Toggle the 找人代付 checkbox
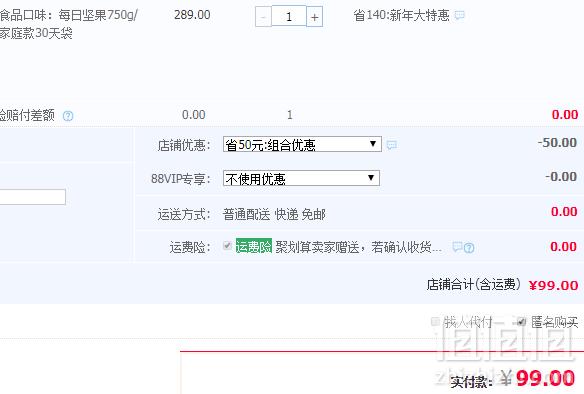 coord(435,321)
